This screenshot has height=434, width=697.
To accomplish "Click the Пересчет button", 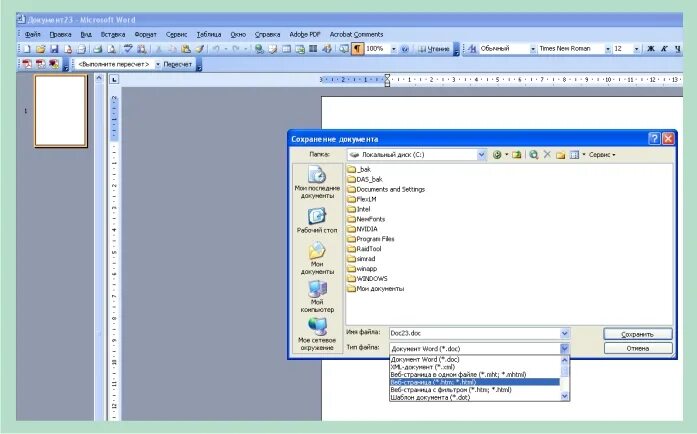I will (x=177, y=64).
